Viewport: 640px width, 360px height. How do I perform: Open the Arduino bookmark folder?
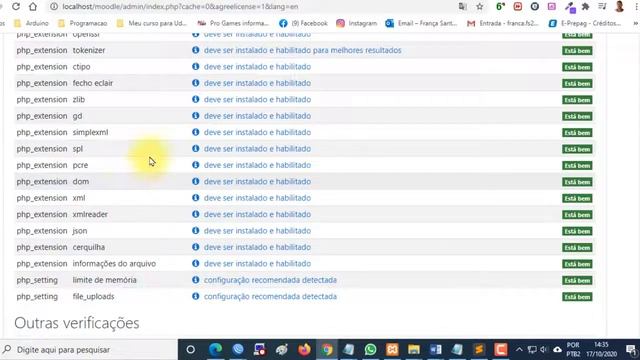(x=31, y=23)
